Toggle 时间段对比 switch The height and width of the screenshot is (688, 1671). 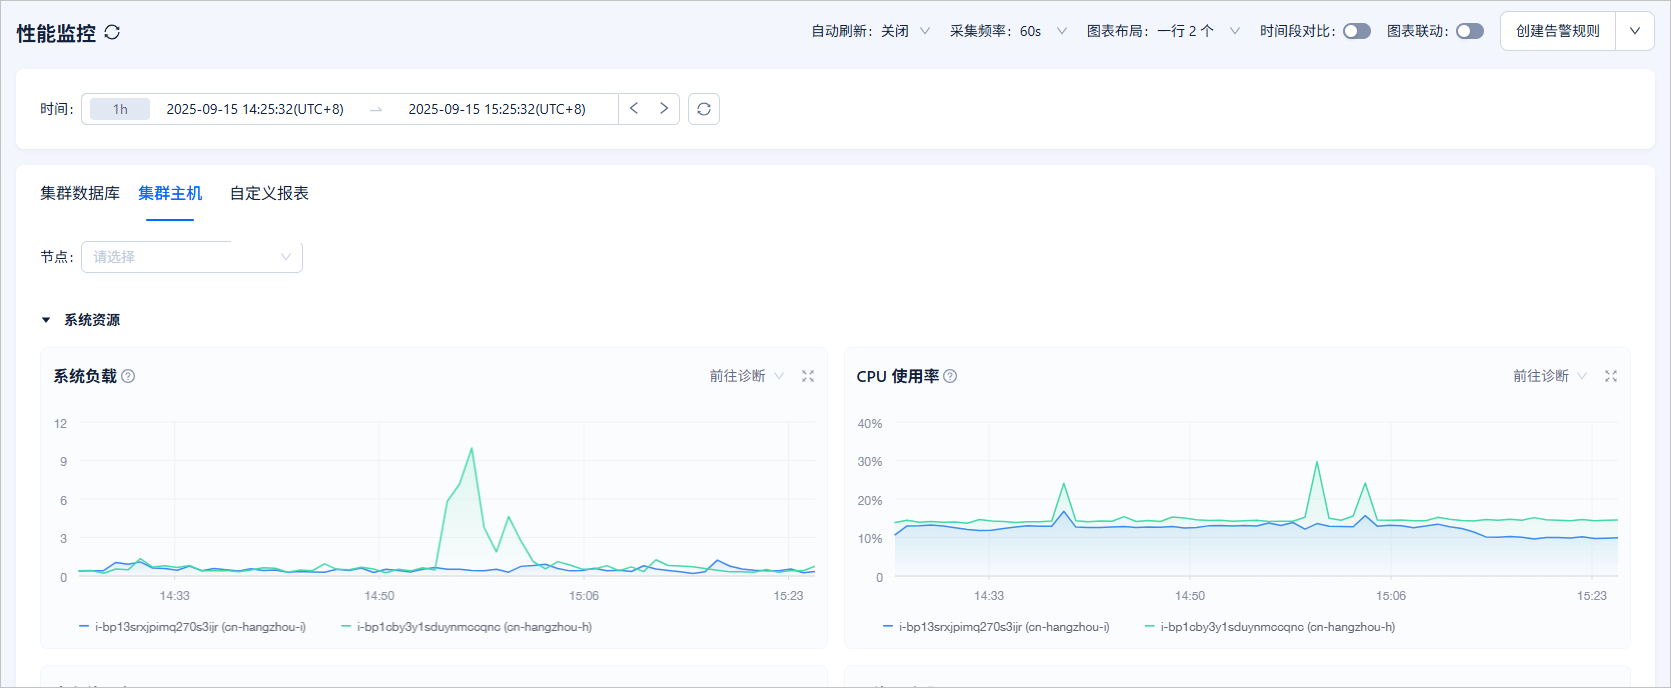click(1357, 31)
